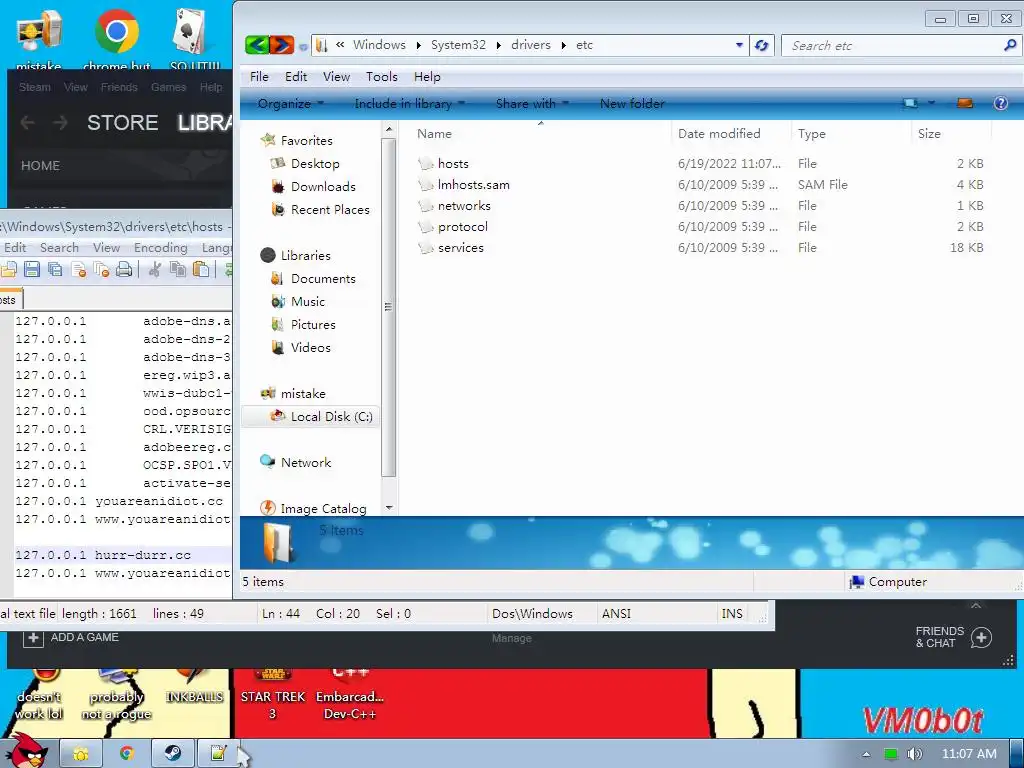Click the change view icon in Explorer
The image size is (1024, 768).
(x=910, y=103)
